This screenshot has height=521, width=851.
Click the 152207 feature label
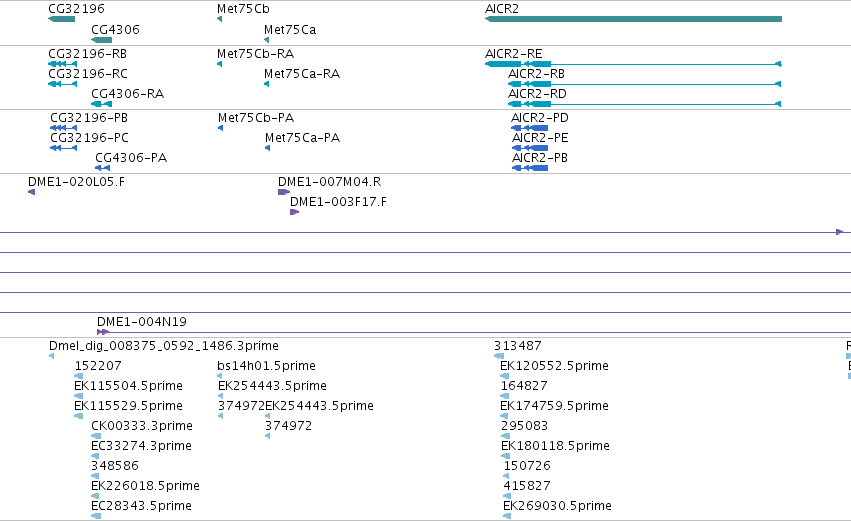pos(98,366)
